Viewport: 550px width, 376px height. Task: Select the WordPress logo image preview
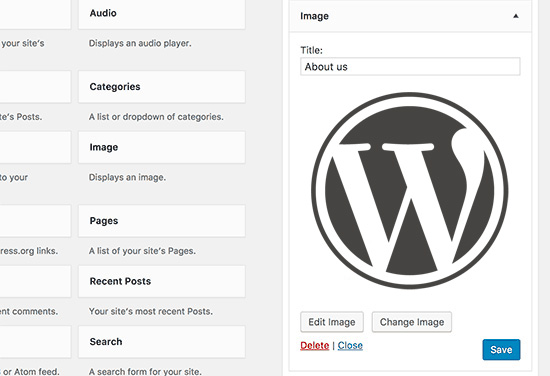[410, 190]
